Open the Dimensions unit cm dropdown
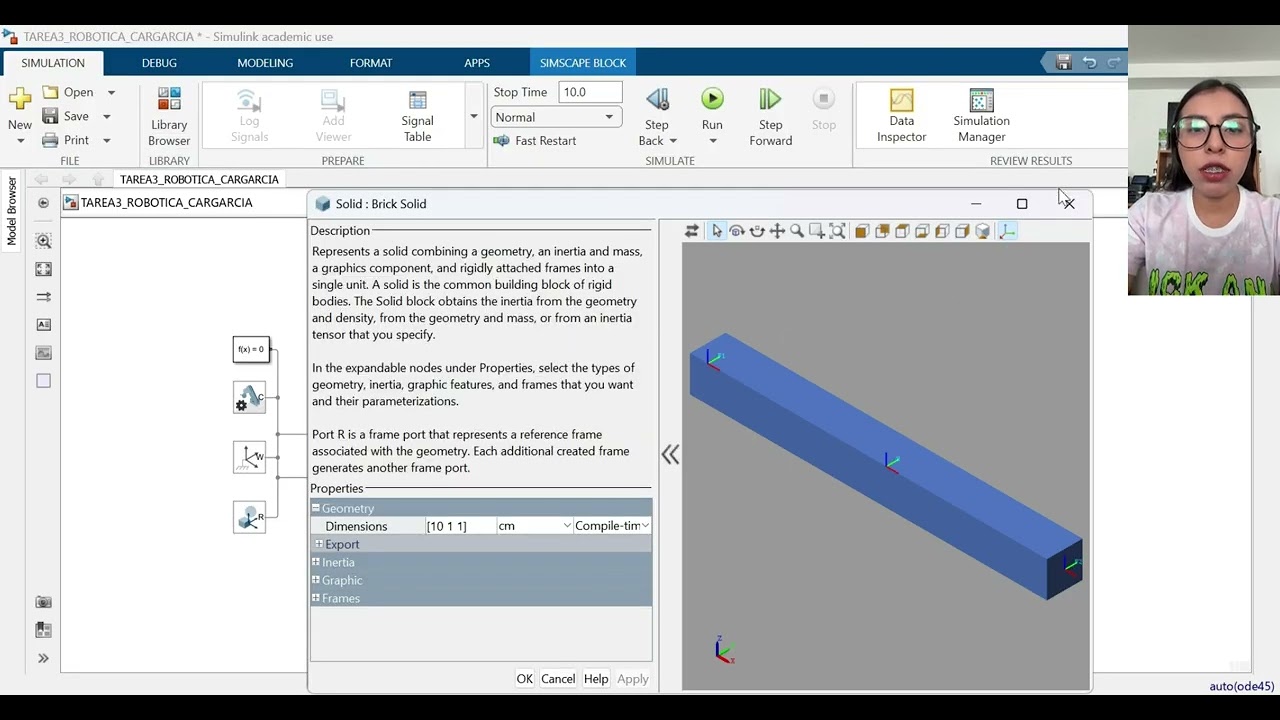Image resolution: width=1280 pixels, height=720 pixels. (534, 526)
